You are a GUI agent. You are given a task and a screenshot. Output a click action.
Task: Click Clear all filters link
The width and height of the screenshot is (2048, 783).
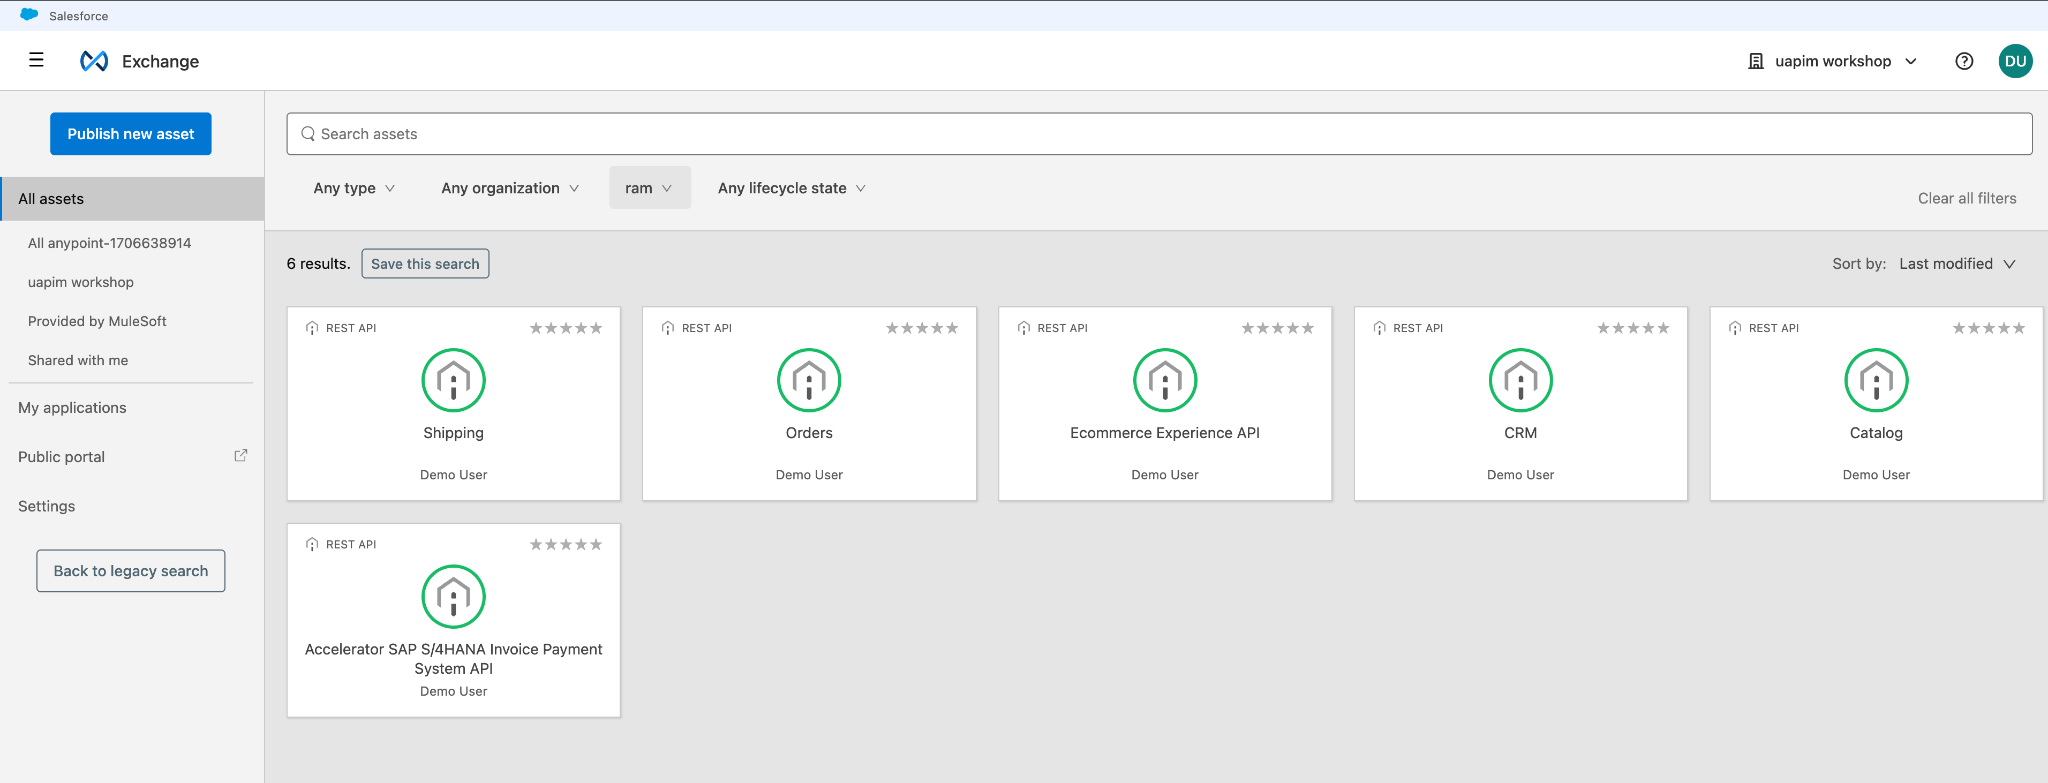tap(1966, 198)
